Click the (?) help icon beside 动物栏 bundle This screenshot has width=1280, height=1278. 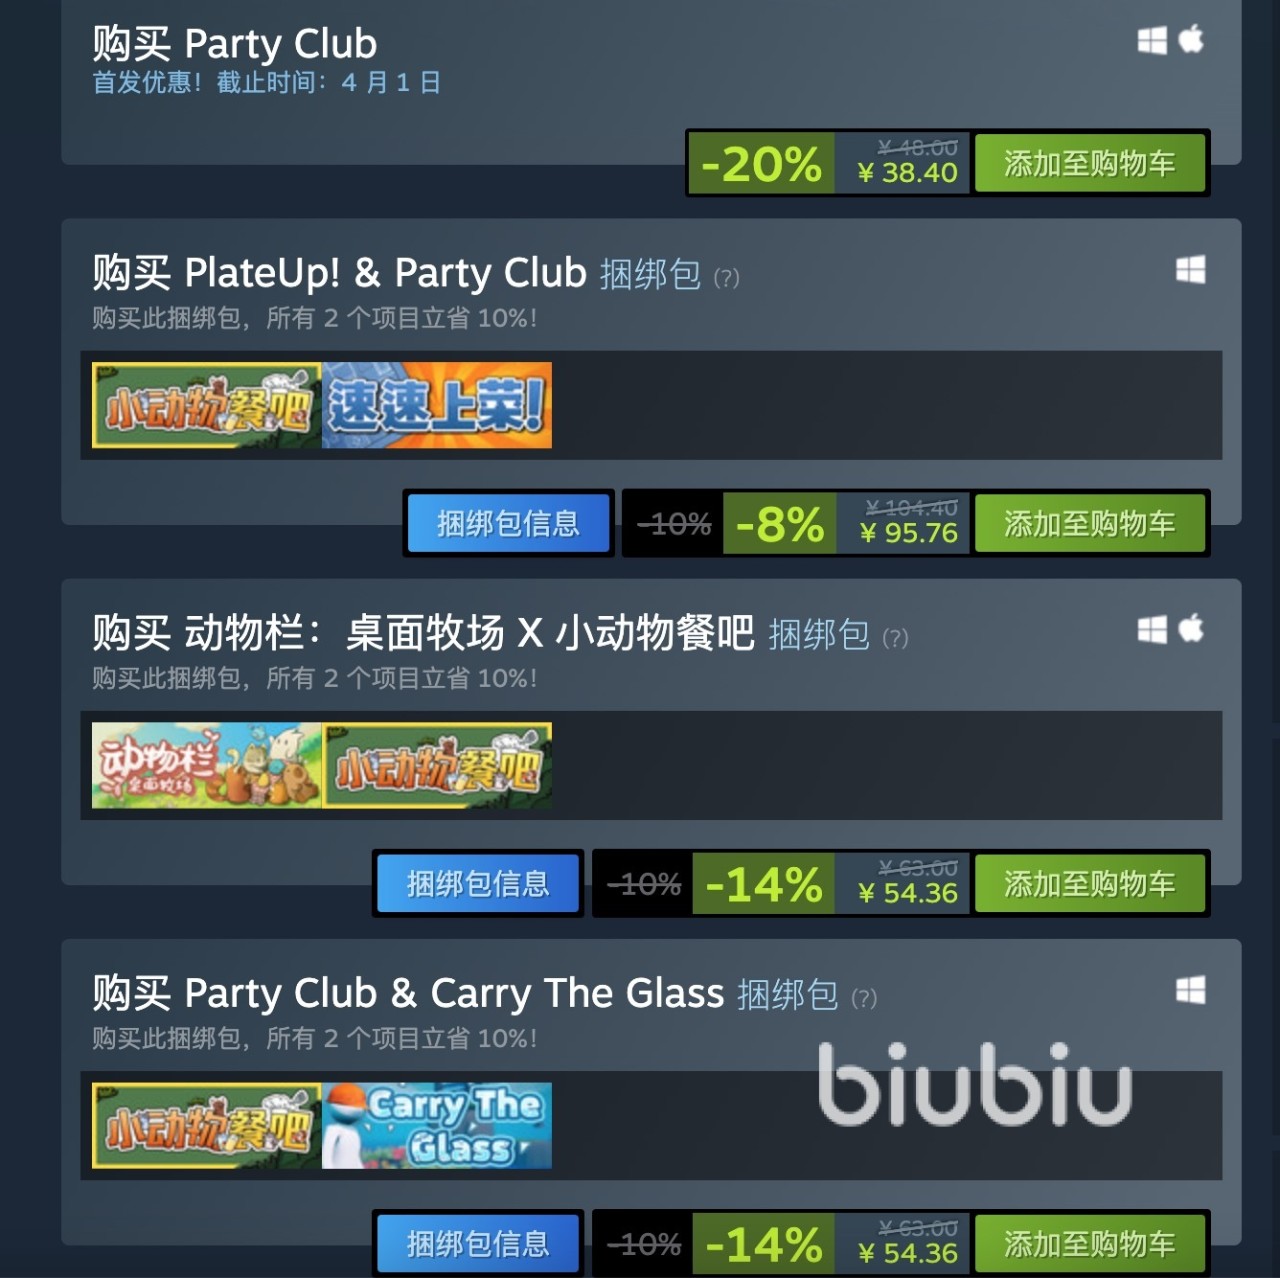895,638
